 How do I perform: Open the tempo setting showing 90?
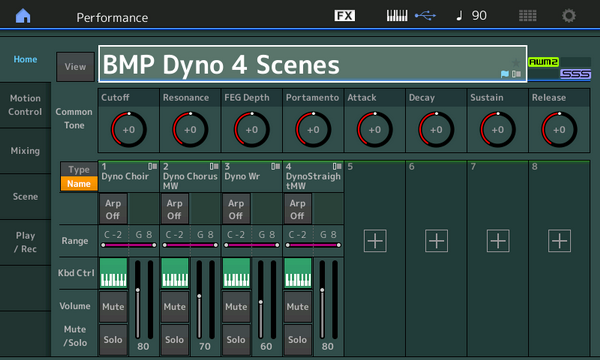click(x=471, y=16)
